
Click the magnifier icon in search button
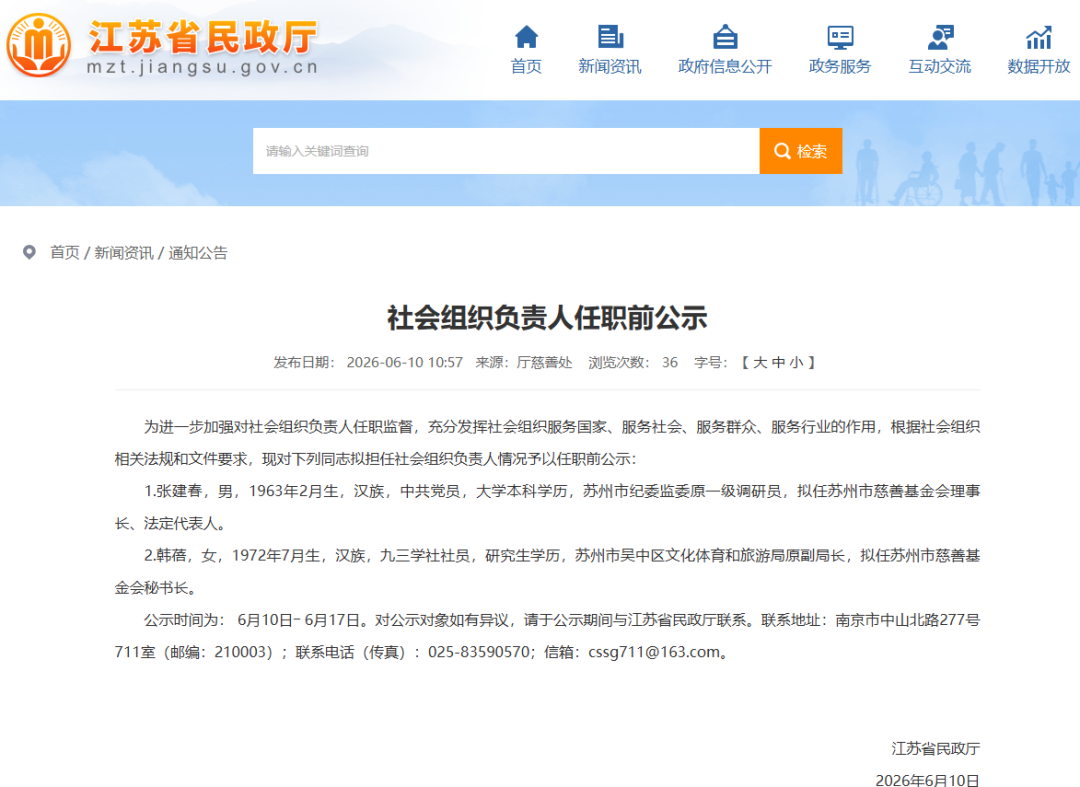pyautogui.click(x=782, y=151)
